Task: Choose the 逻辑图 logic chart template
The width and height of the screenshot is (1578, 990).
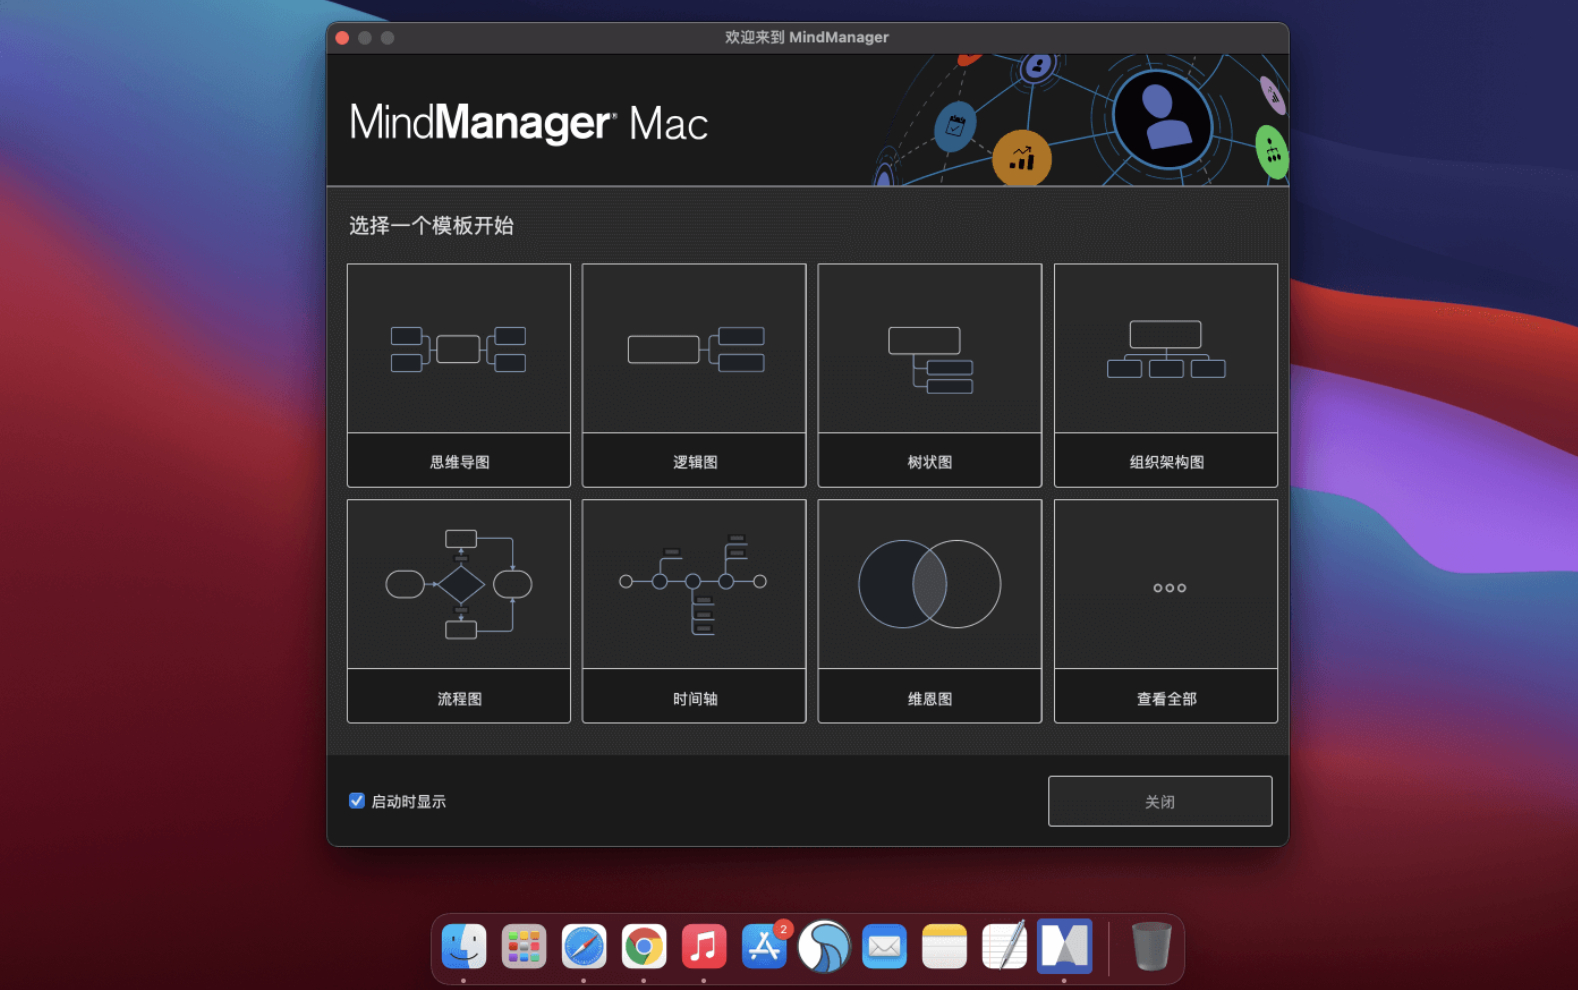Action: click(x=694, y=375)
